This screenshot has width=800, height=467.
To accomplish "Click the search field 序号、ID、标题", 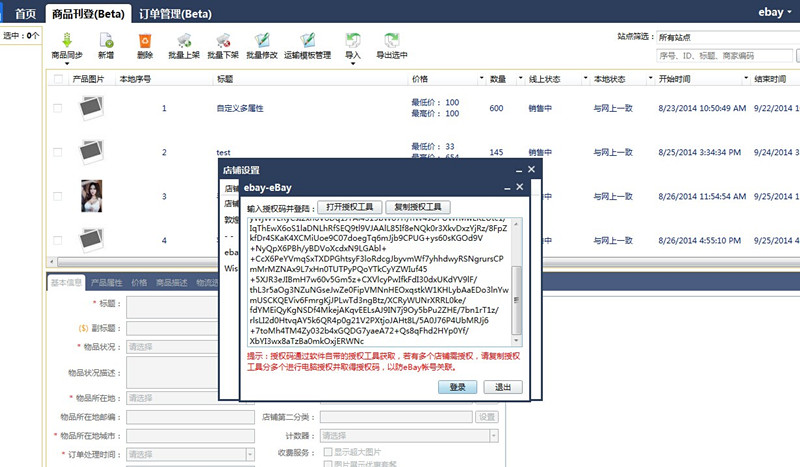I will point(724,55).
